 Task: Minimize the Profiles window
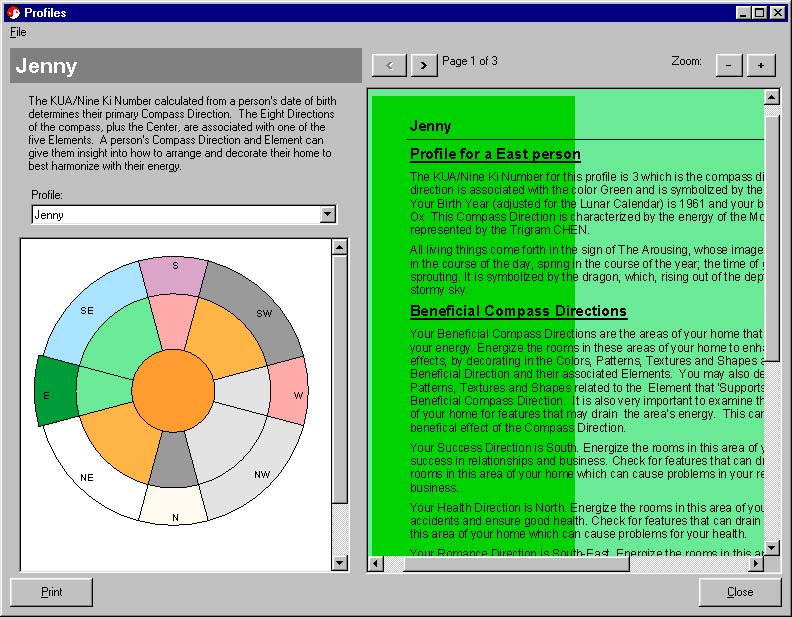[742, 13]
